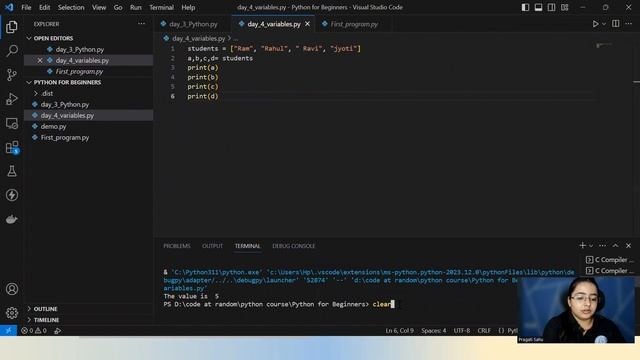This screenshot has width=640, height=360.
Task: Open the Run and Debug view
Action: pos(12,99)
